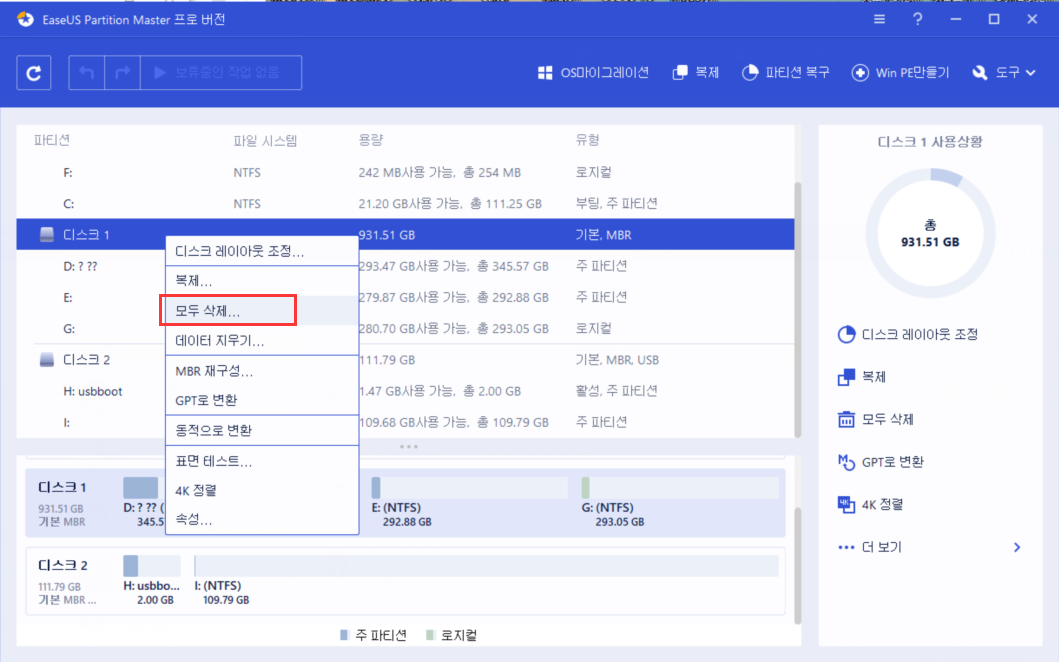Image resolution: width=1059 pixels, height=662 pixels.
Task: Click the disk usage donut chart
Action: point(930,233)
